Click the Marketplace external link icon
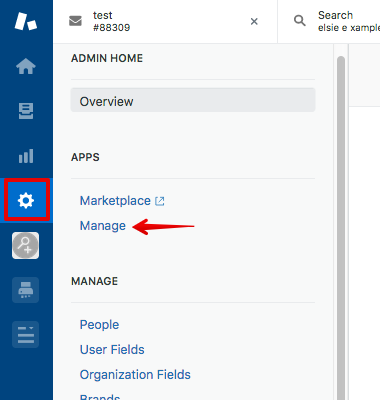This screenshot has height=400, width=380. coord(160,201)
